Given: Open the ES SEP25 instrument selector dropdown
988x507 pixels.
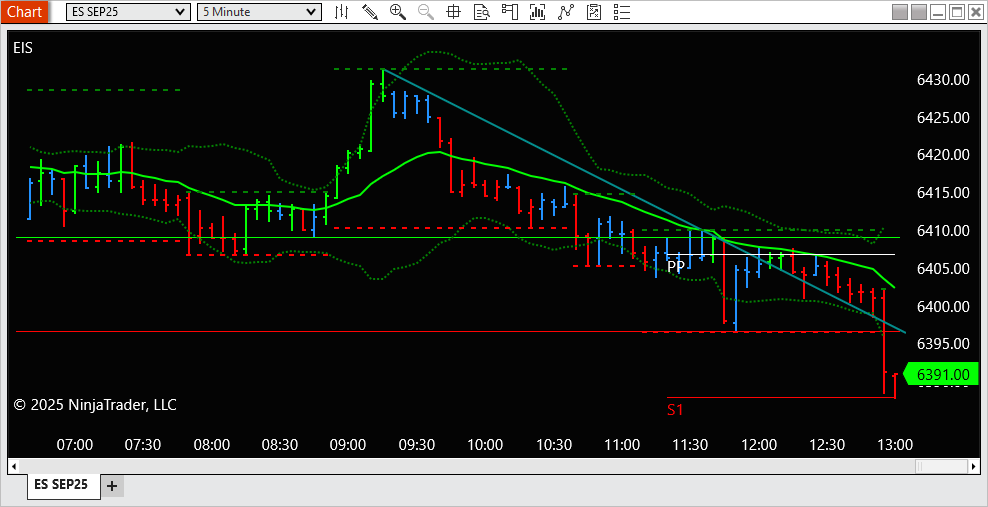Looking at the screenshot, I should pyautogui.click(x=128, y=11).
